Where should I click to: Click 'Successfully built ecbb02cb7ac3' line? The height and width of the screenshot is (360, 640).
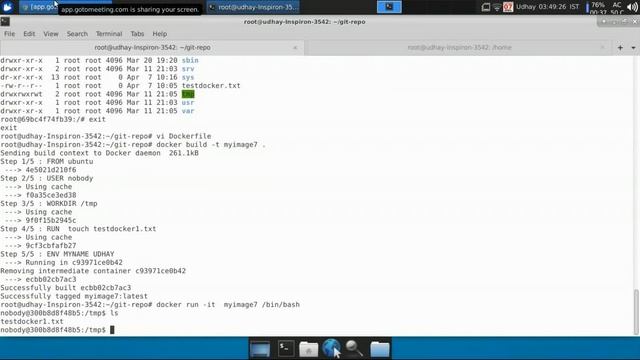[66, 288]
